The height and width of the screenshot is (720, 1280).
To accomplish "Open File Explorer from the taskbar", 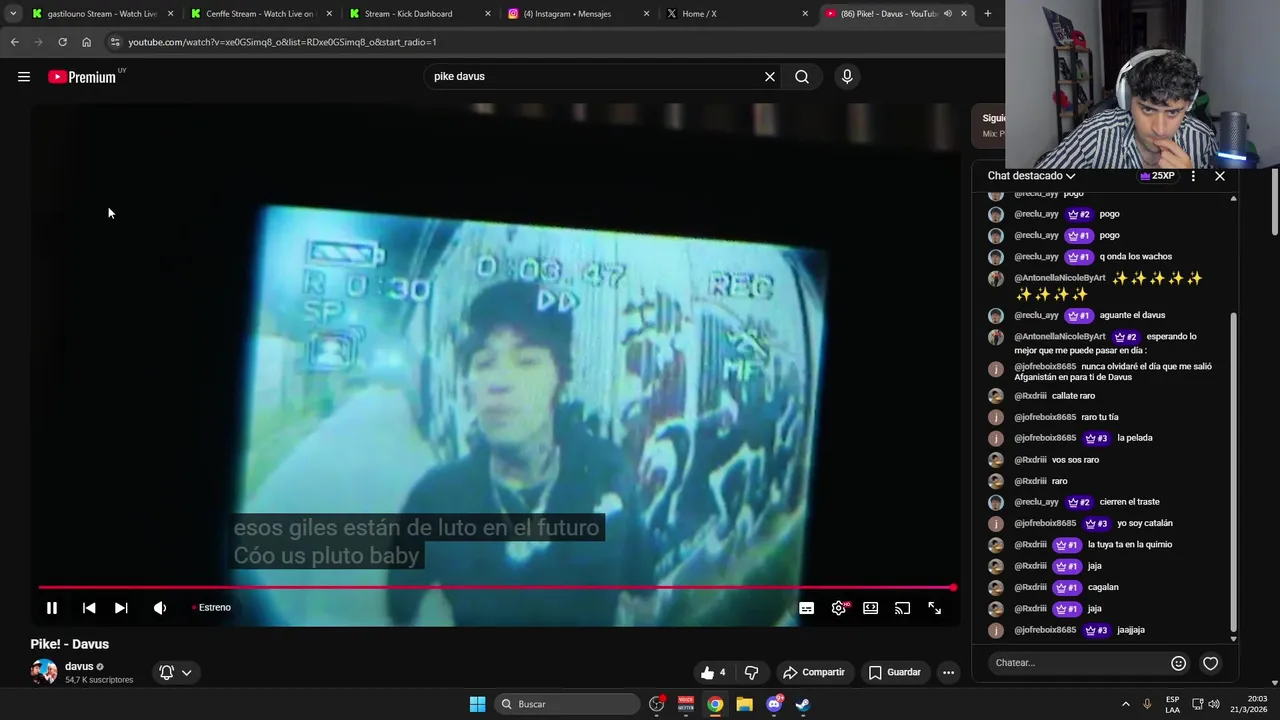I will (744, 704).
